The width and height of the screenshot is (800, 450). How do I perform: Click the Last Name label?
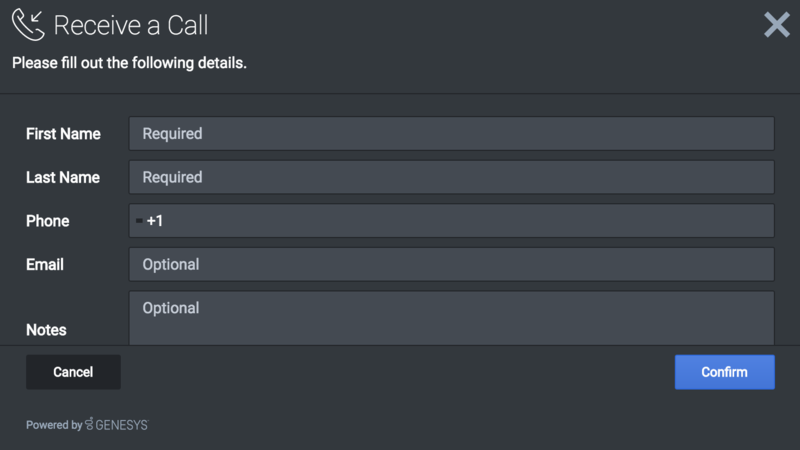coord(63,178)
